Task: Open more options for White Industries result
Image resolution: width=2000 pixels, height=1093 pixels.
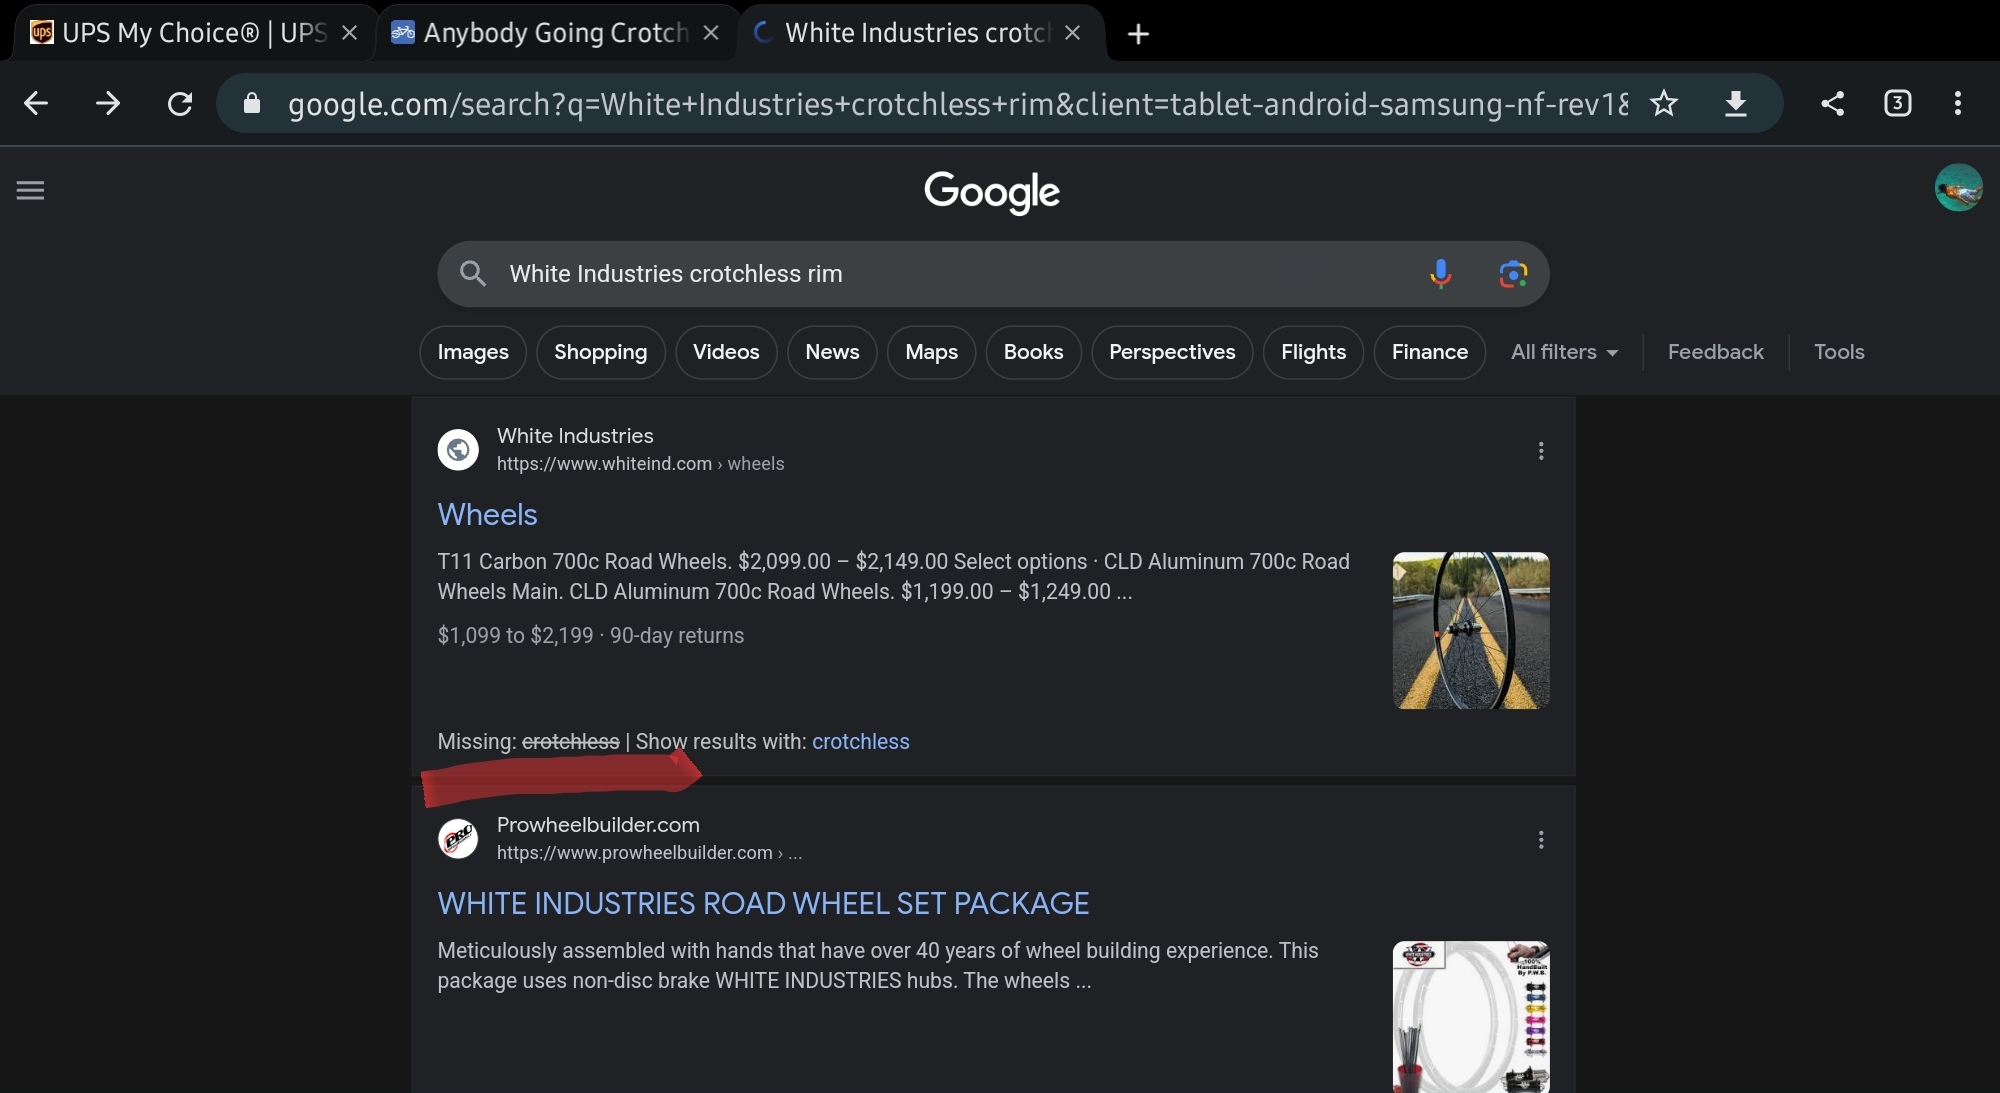Action: point(1541,451)
